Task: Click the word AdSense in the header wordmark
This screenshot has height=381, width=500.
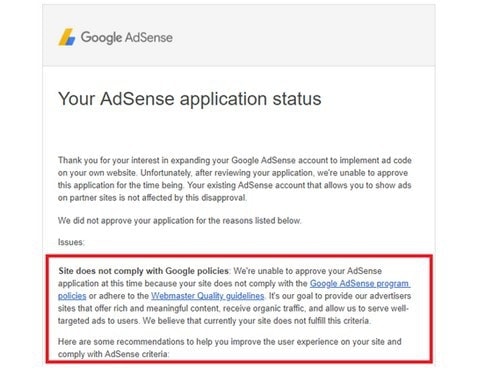Action: [x=149, y=37]
